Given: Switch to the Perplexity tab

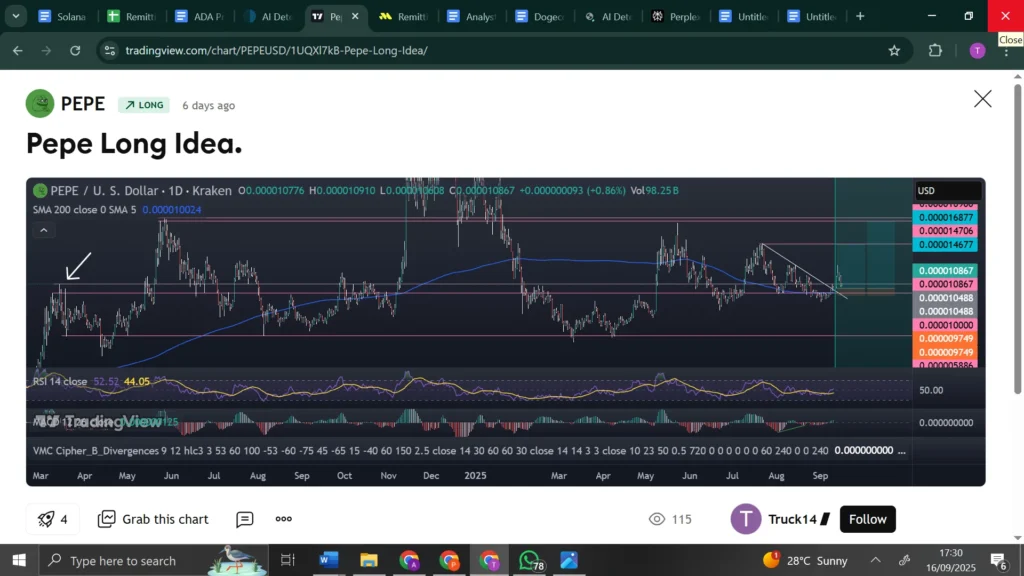Looking at the screenshot, I should (x=676, y=16).
